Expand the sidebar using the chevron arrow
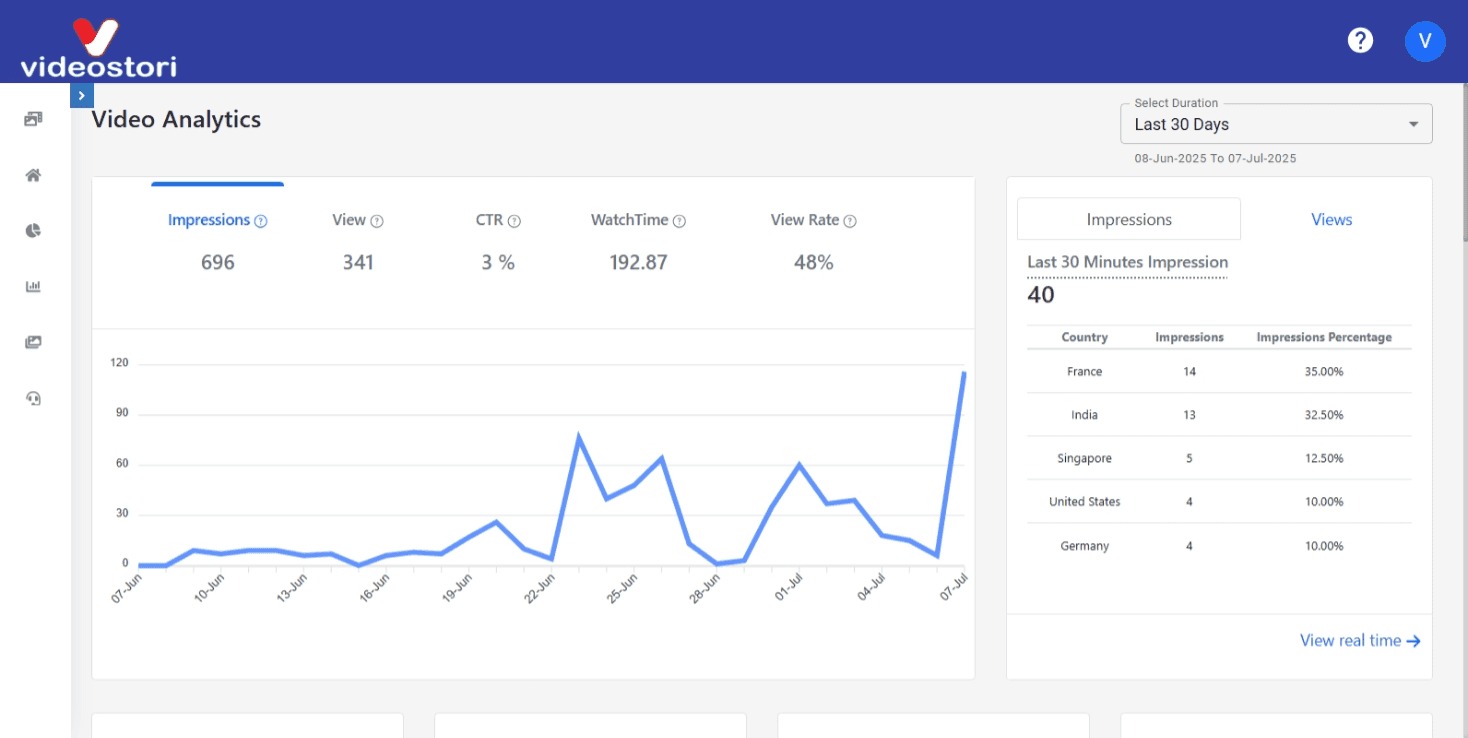 [x=81, y=94]
